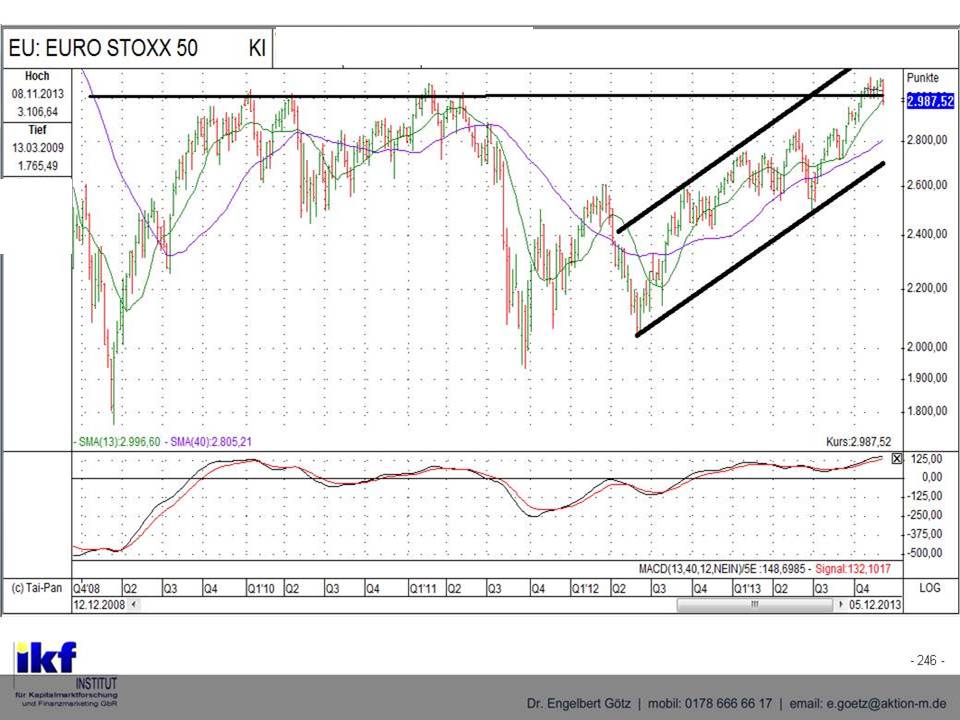Click the -250,00 MACD axis label
This screenshot has width=960, height=720.
pos(925,515)
